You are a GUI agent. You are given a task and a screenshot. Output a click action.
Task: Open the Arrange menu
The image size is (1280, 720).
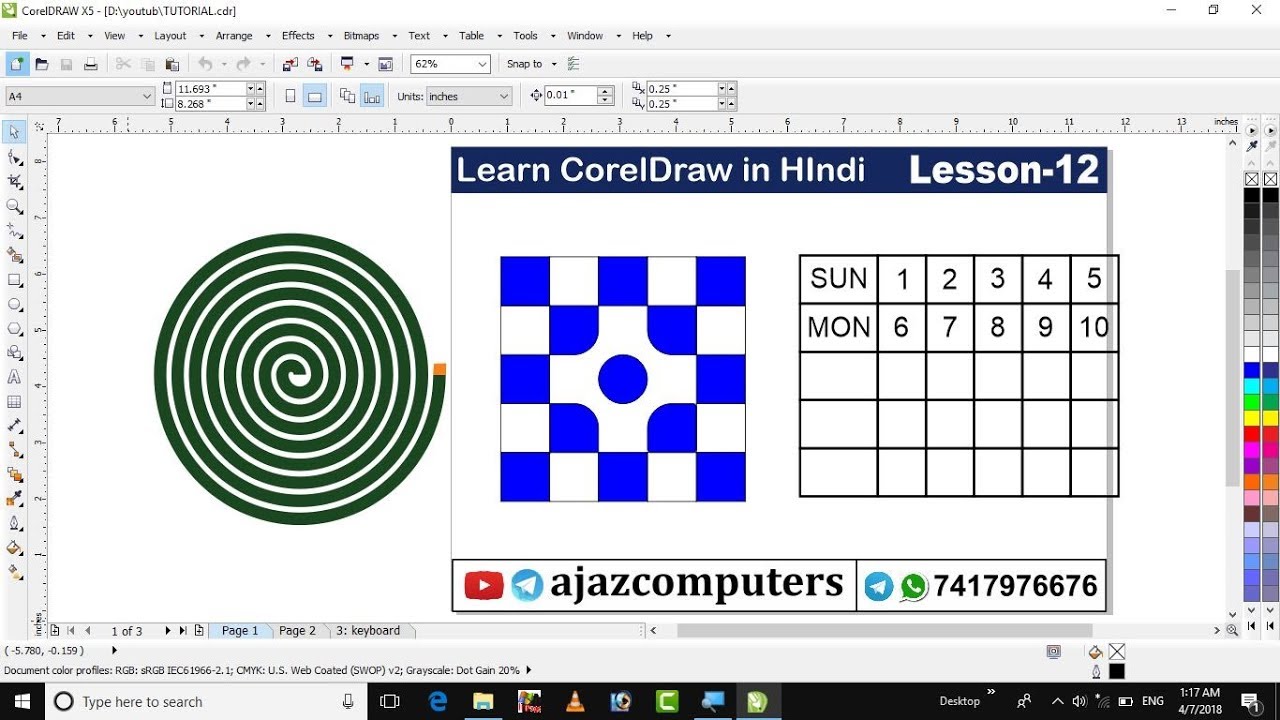(234, 35)
